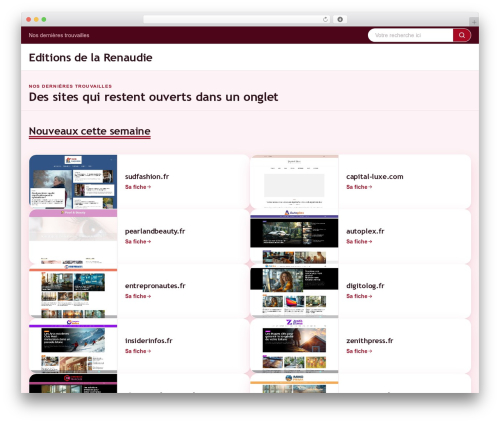Minimize the browser window with the yellow button
This screenshot has height=423, width=500.
pyautogui.click(x=36, y=19)
